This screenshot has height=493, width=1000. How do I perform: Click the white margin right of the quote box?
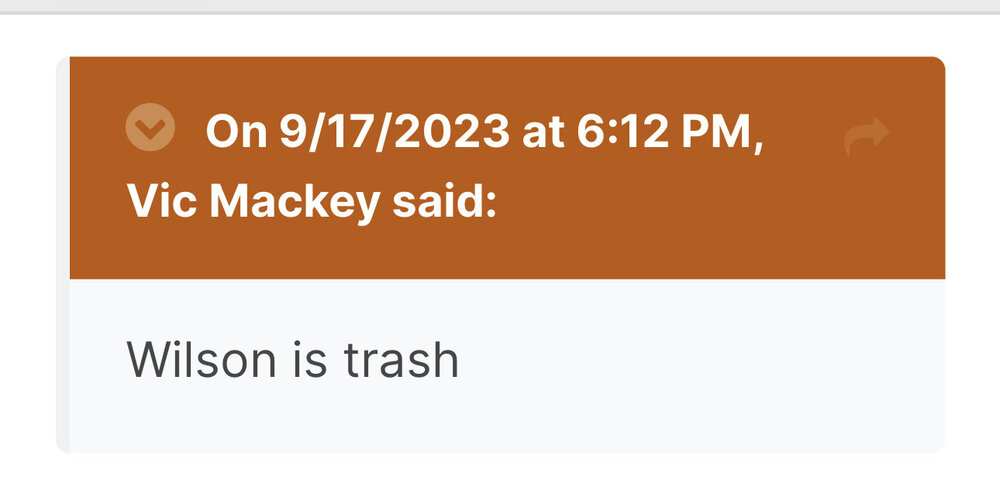coord(972,250)
